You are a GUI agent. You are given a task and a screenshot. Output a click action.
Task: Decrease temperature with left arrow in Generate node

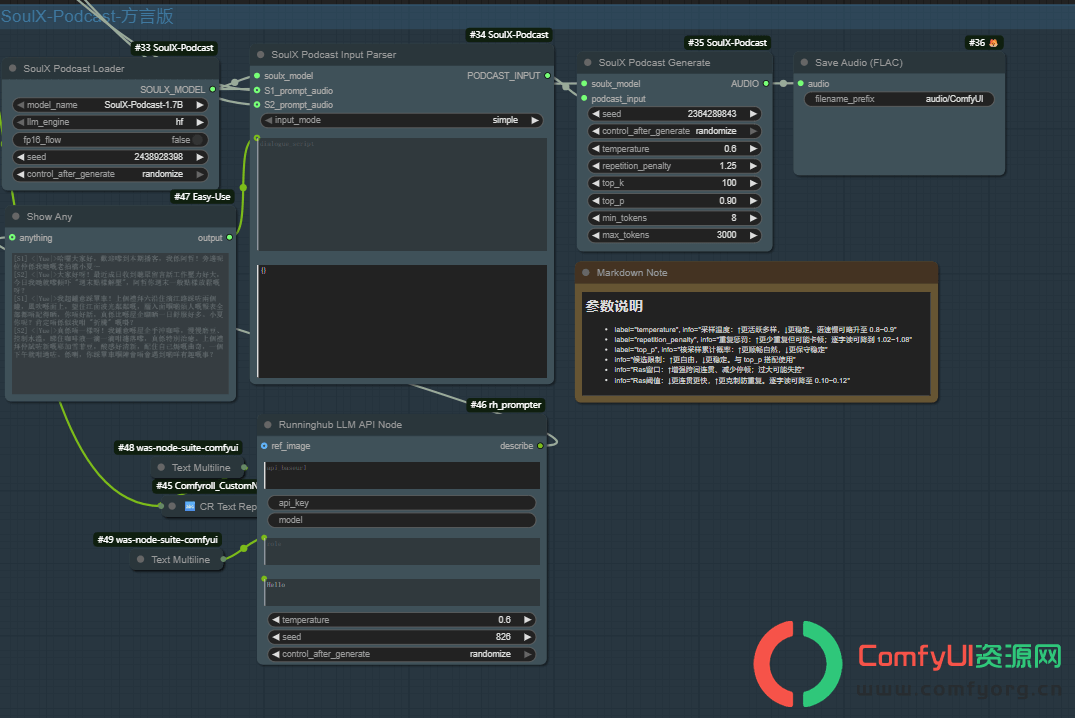pos(596,149)
